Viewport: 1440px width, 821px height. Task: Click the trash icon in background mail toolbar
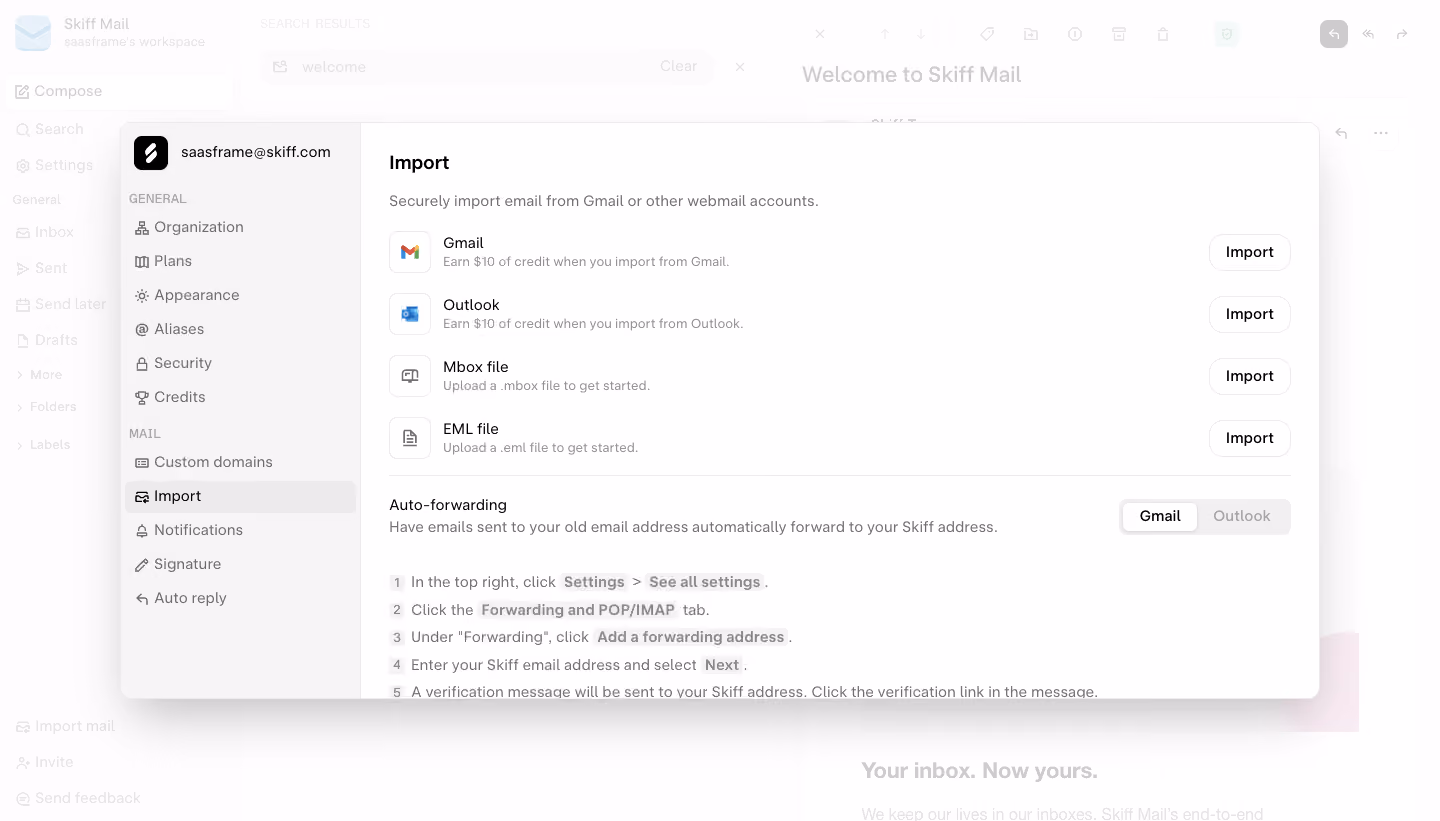click(1163, 34)
